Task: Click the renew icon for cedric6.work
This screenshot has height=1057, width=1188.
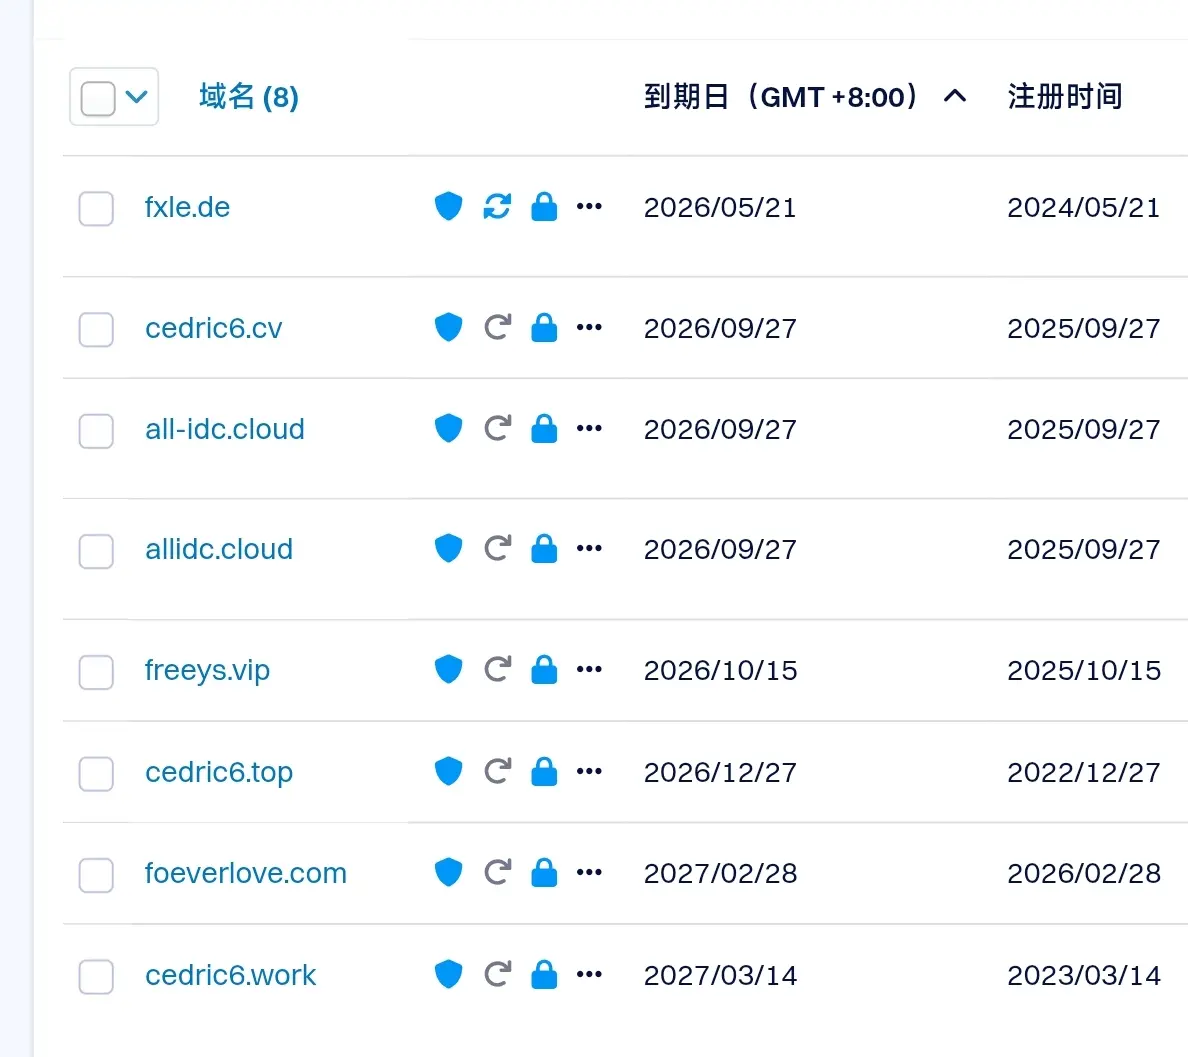Action: click(x=498, y=974)
